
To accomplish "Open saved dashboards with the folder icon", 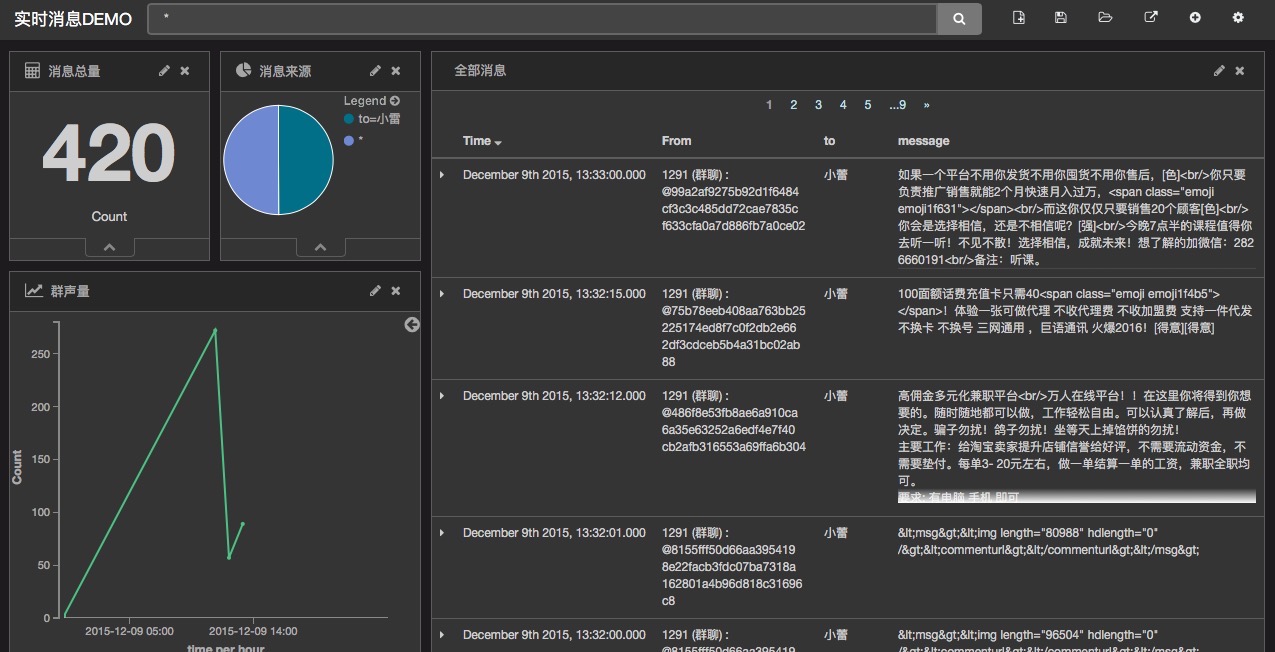I will [x=1105, y=18].
